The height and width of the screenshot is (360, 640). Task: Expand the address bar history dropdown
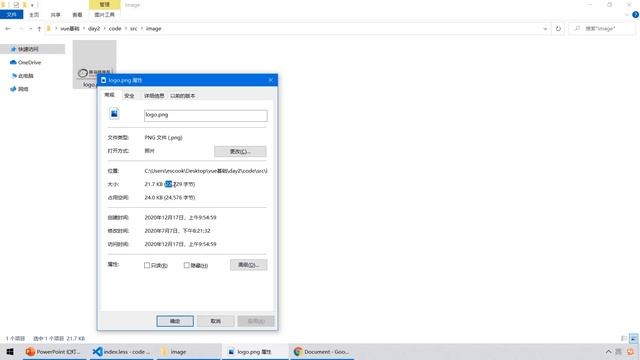[545, 29]
